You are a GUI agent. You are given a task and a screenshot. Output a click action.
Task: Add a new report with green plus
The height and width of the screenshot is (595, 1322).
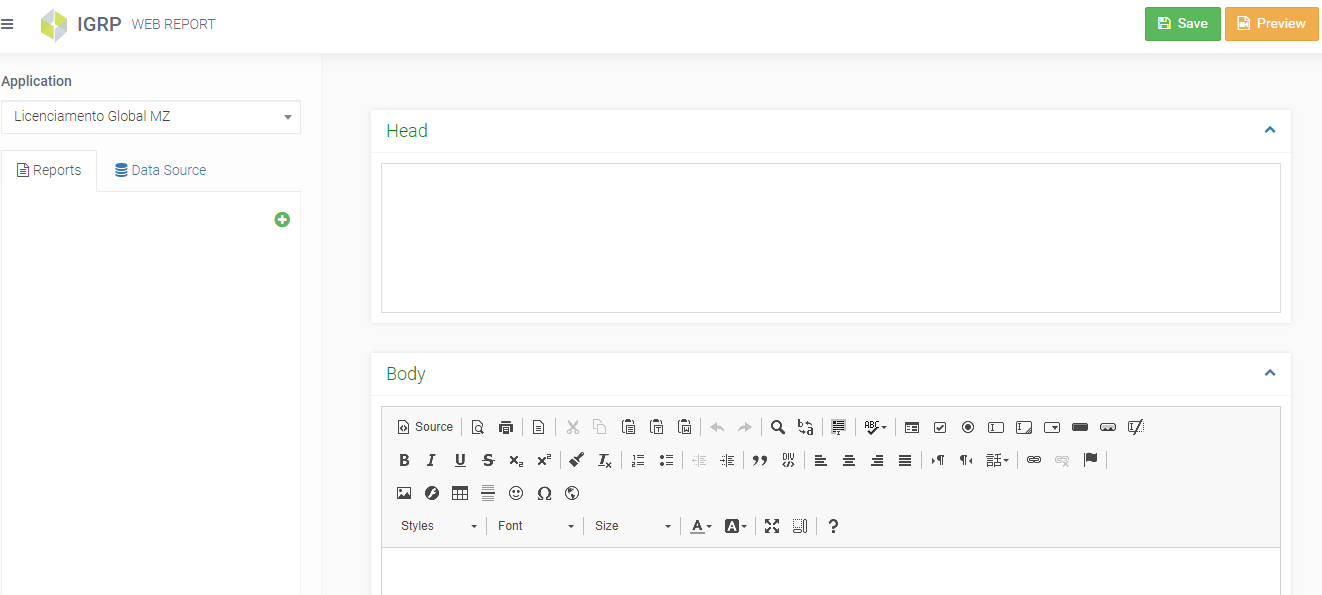tap(282, 220)
